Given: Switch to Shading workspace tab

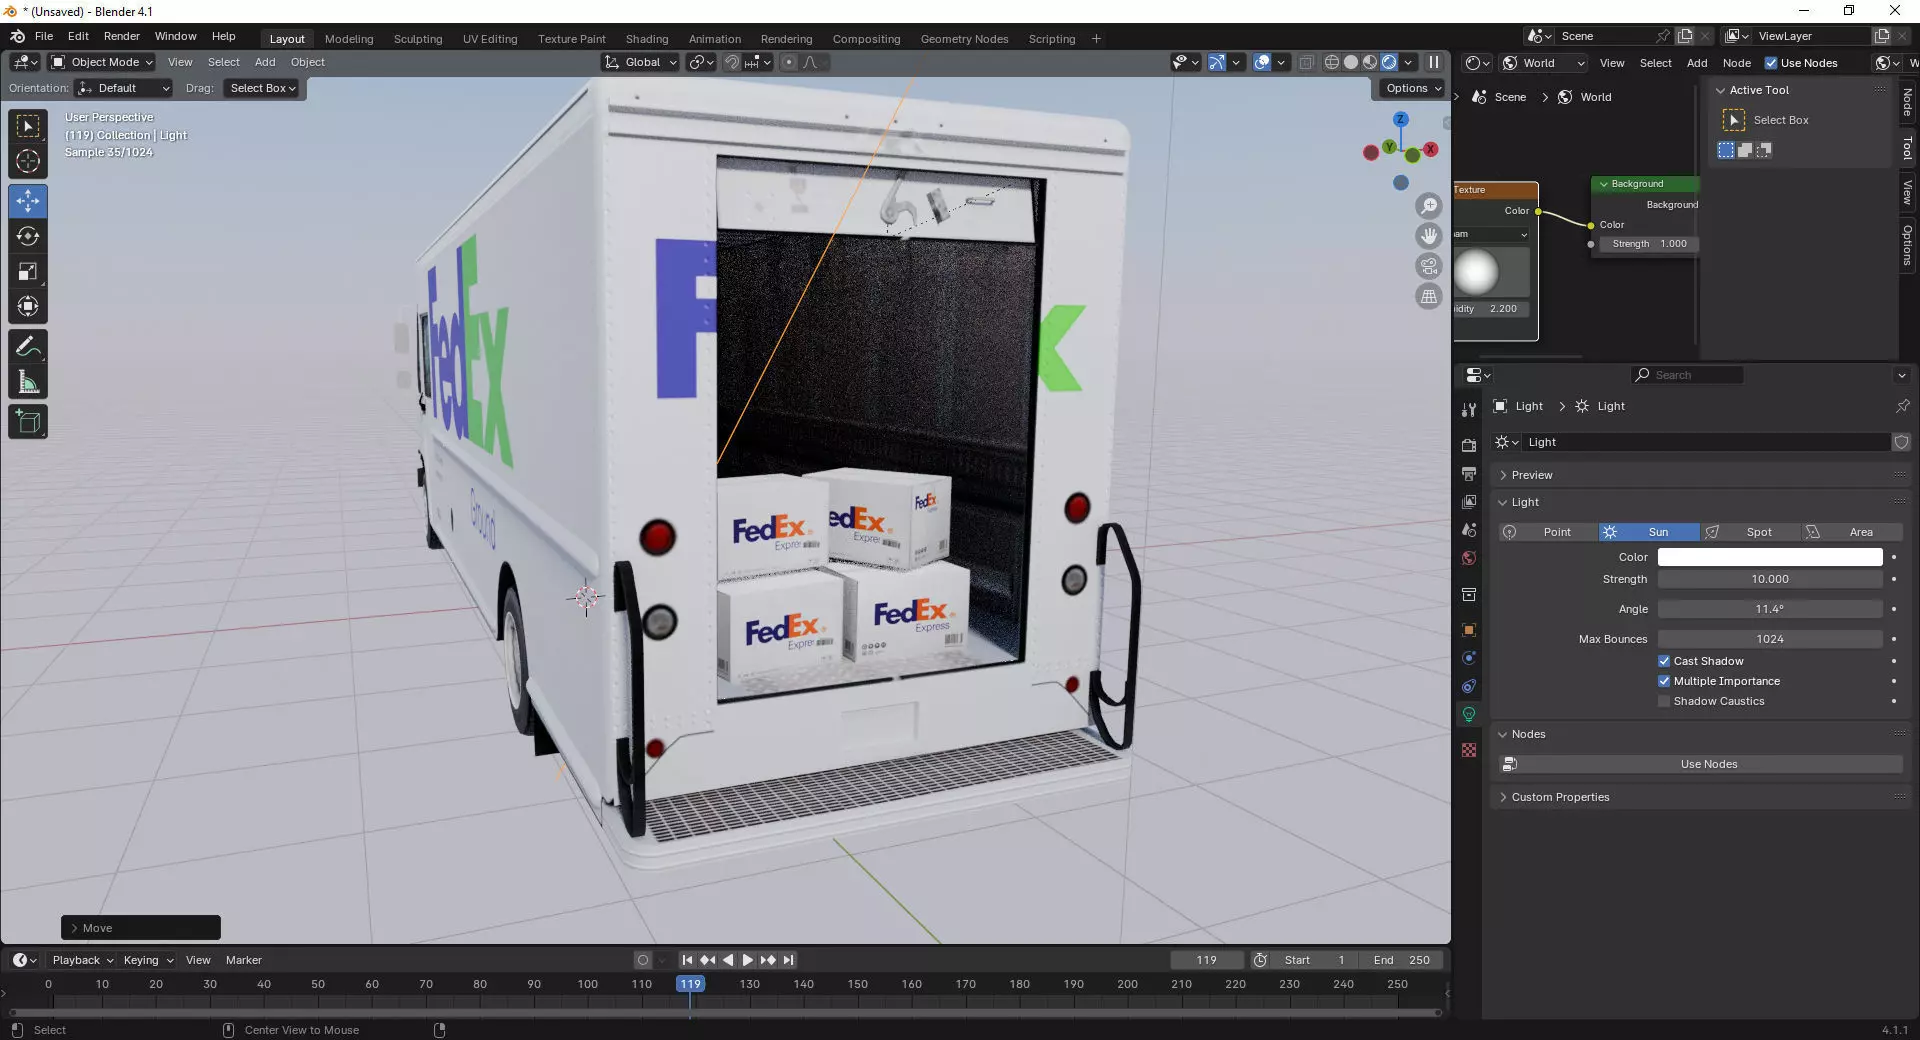Looking at the screenshot, I should point(647,39).
